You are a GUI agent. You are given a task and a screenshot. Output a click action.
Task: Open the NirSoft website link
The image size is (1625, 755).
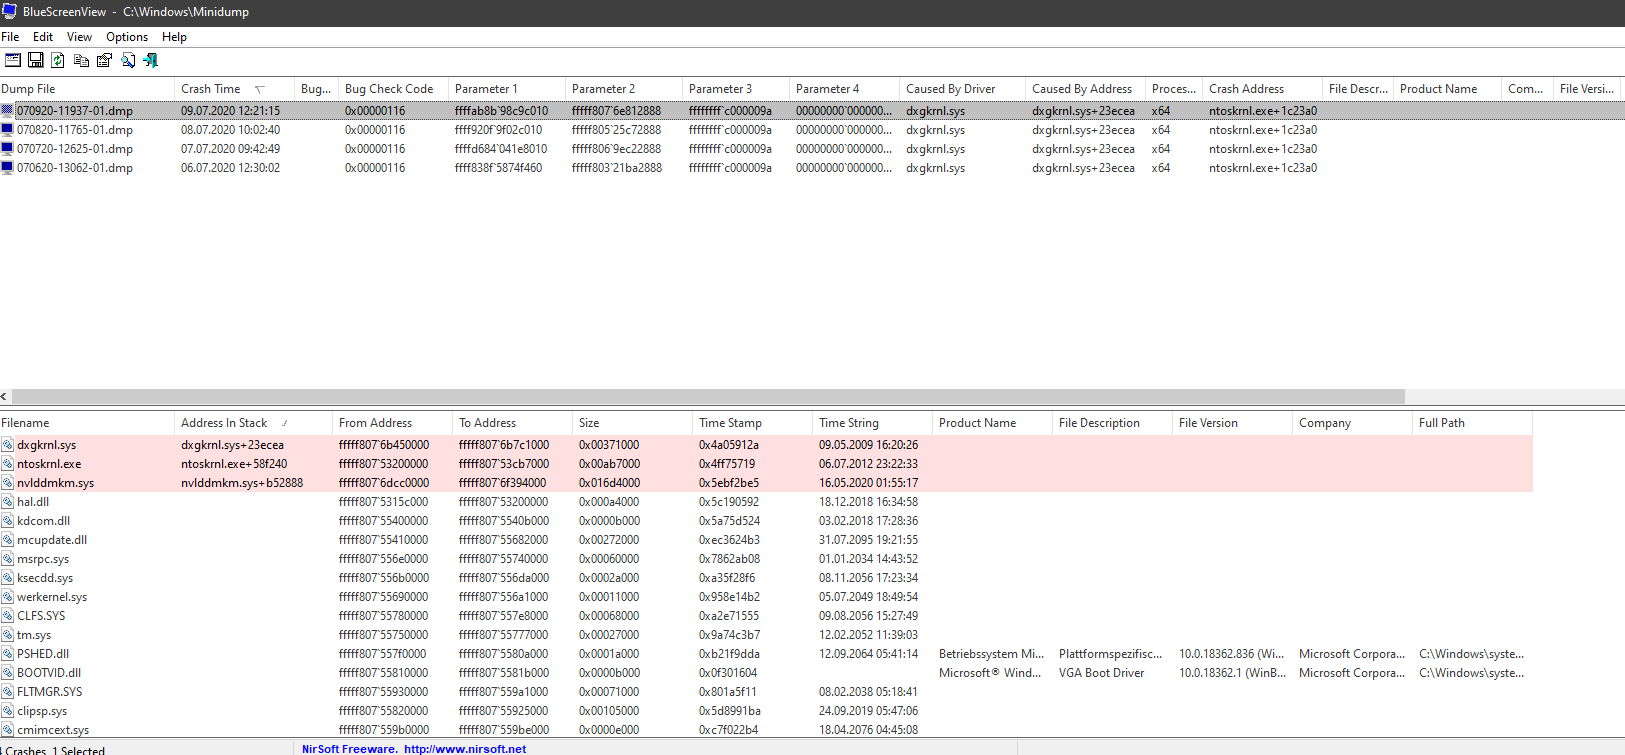click(x=465, y=748)
